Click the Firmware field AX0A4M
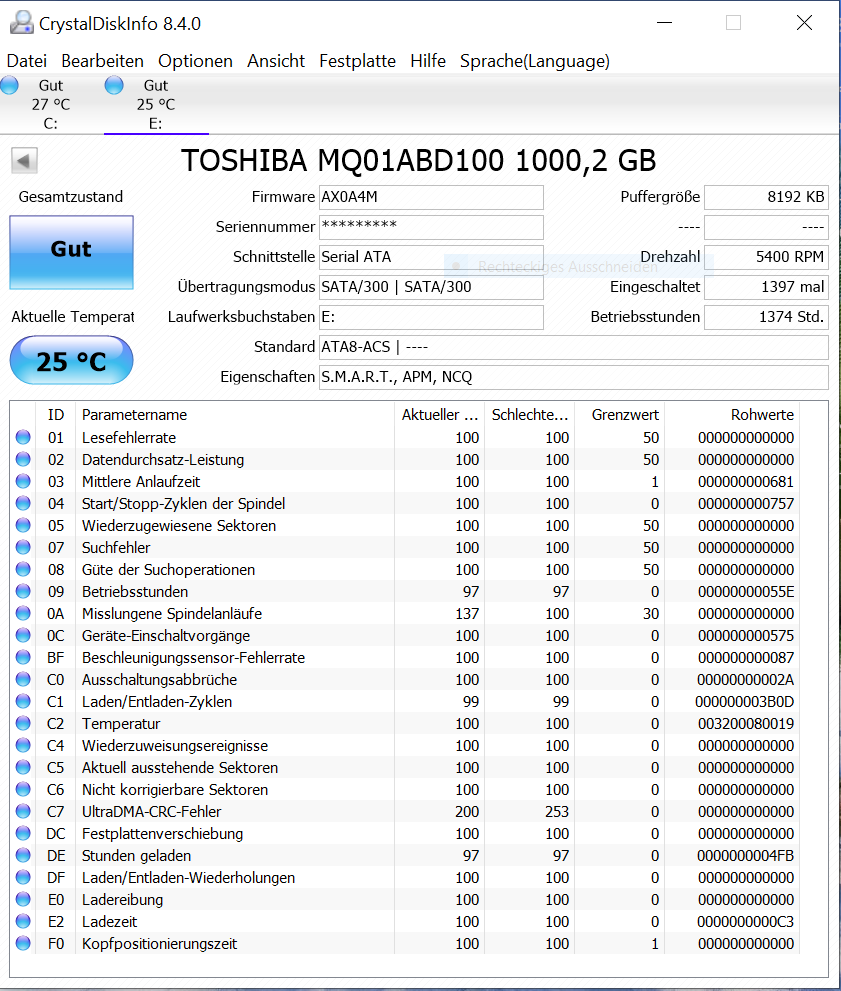 click(431, 197)
